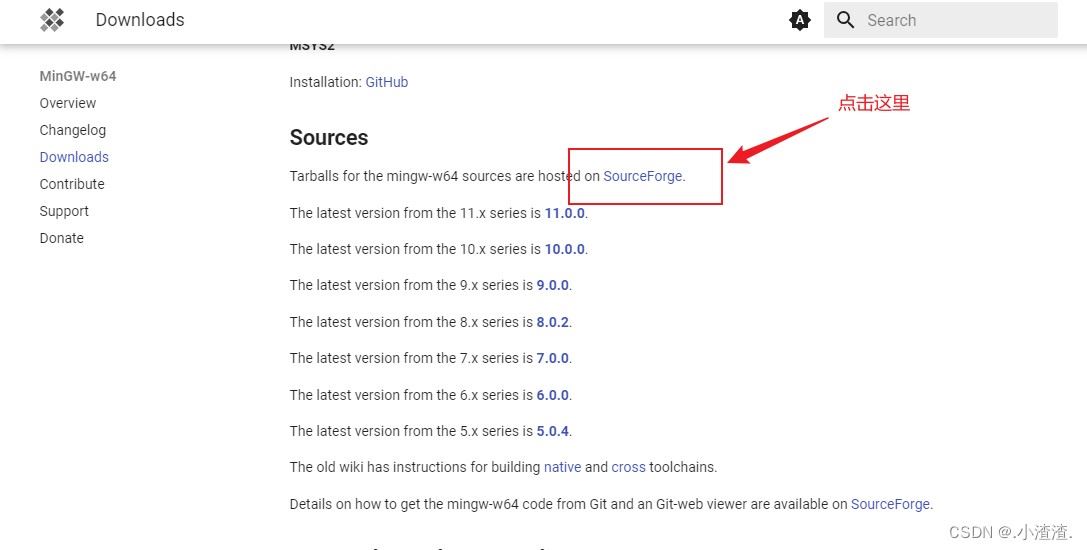Open Overview in the sidebar
Screen dimensions: 1087x550
(x=68, y=103)
